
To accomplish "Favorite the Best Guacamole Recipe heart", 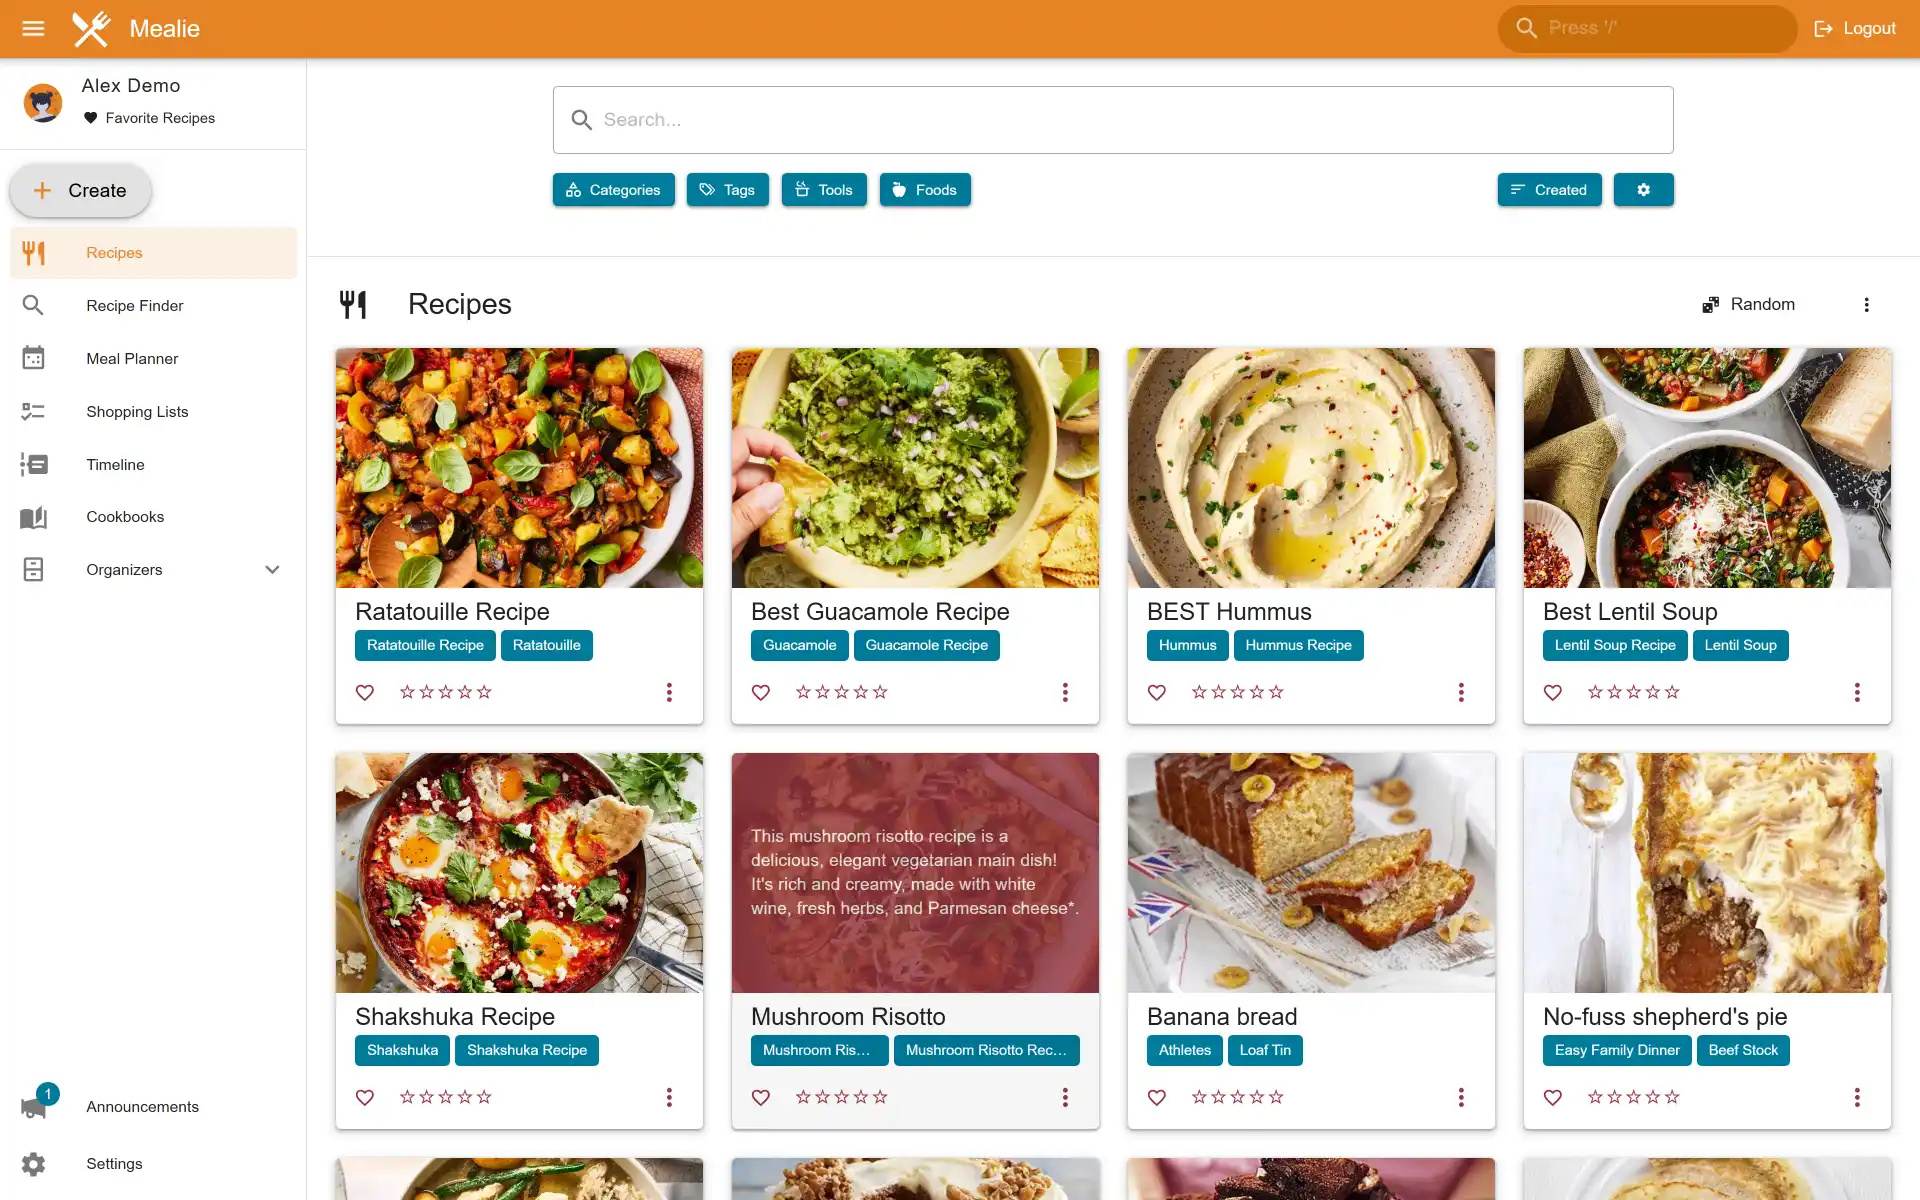I will tap(761, 692).
